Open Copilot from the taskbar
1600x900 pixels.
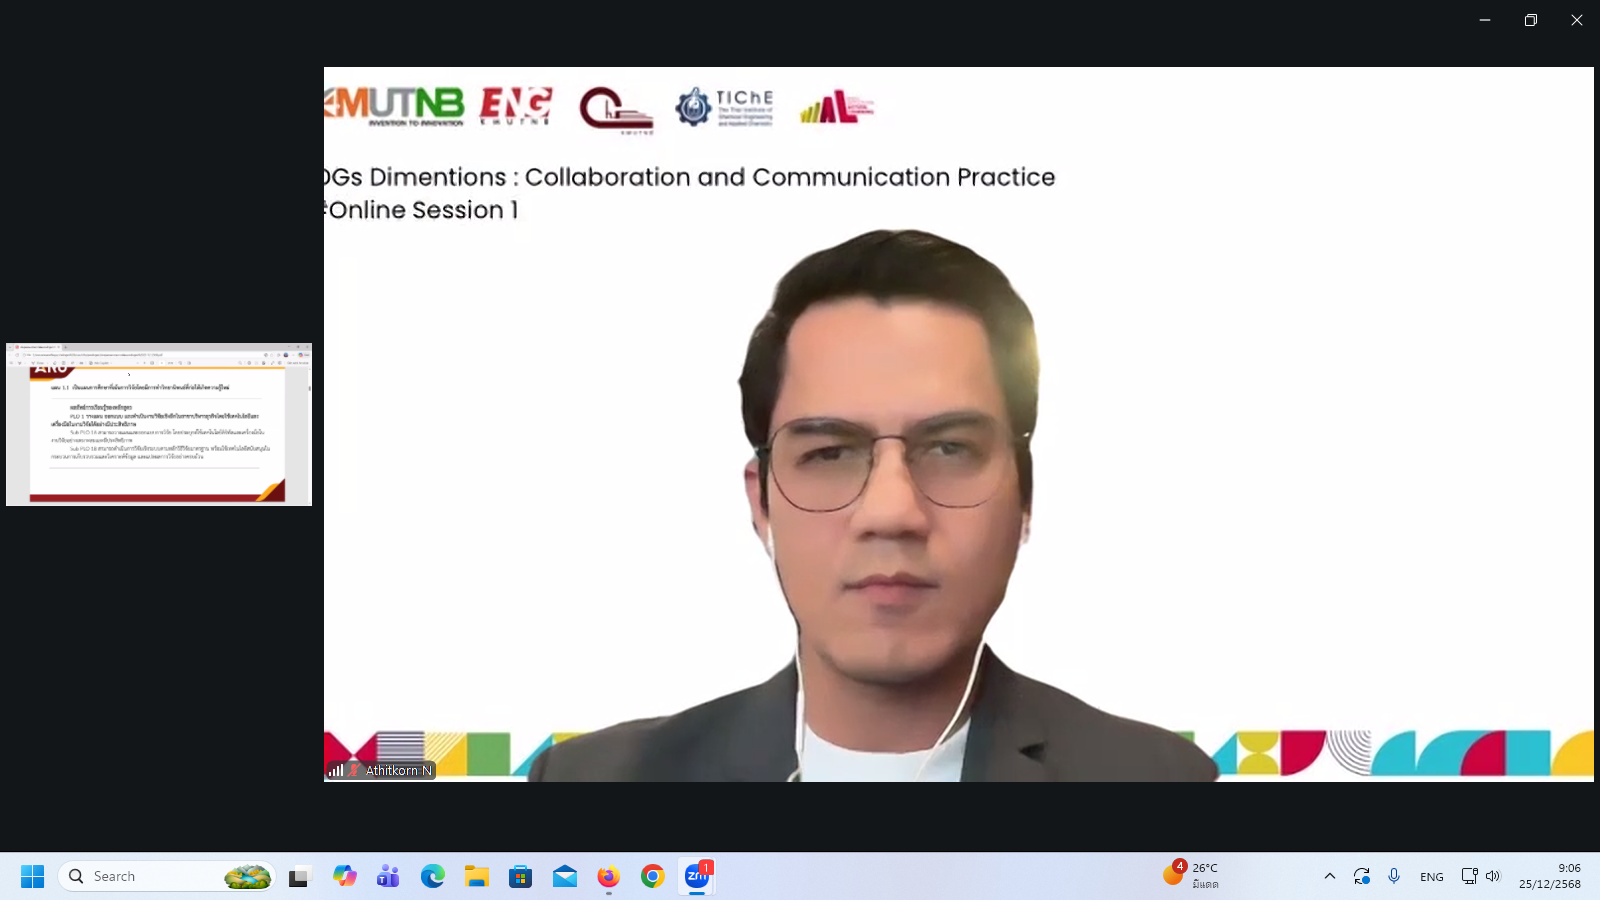point(345,877)
